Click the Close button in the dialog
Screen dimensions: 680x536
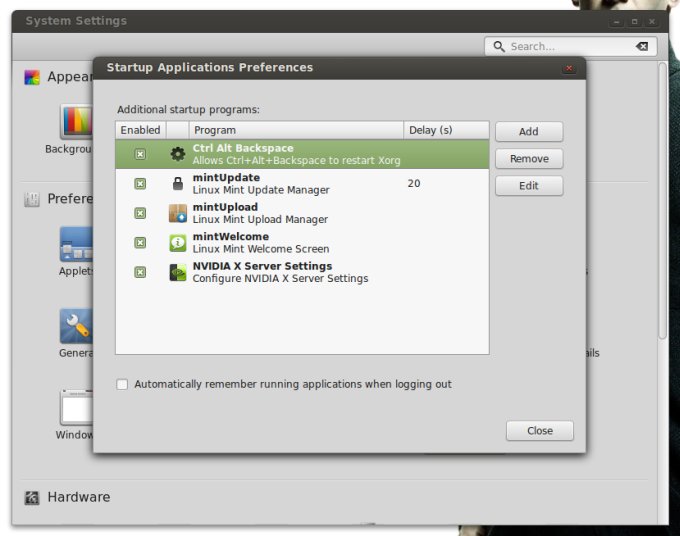(539, 431)
